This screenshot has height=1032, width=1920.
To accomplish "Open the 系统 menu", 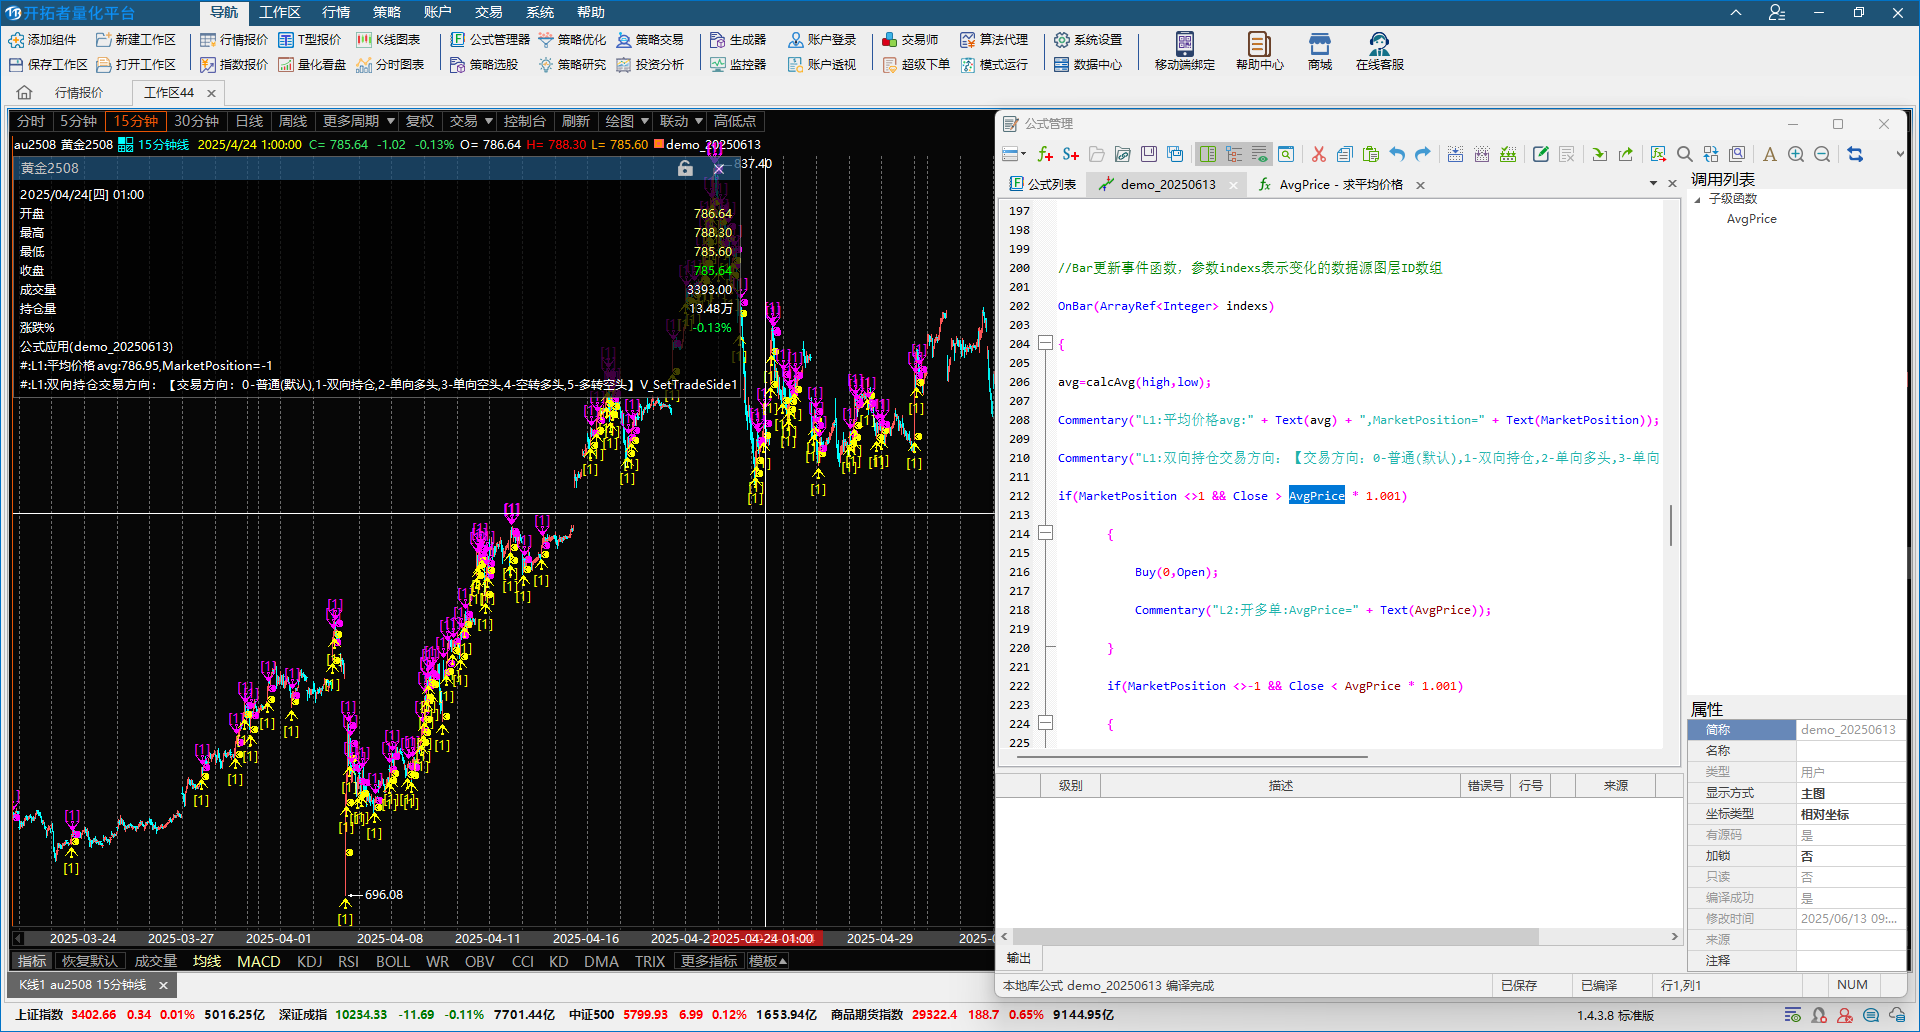I will tap(539, 12).
